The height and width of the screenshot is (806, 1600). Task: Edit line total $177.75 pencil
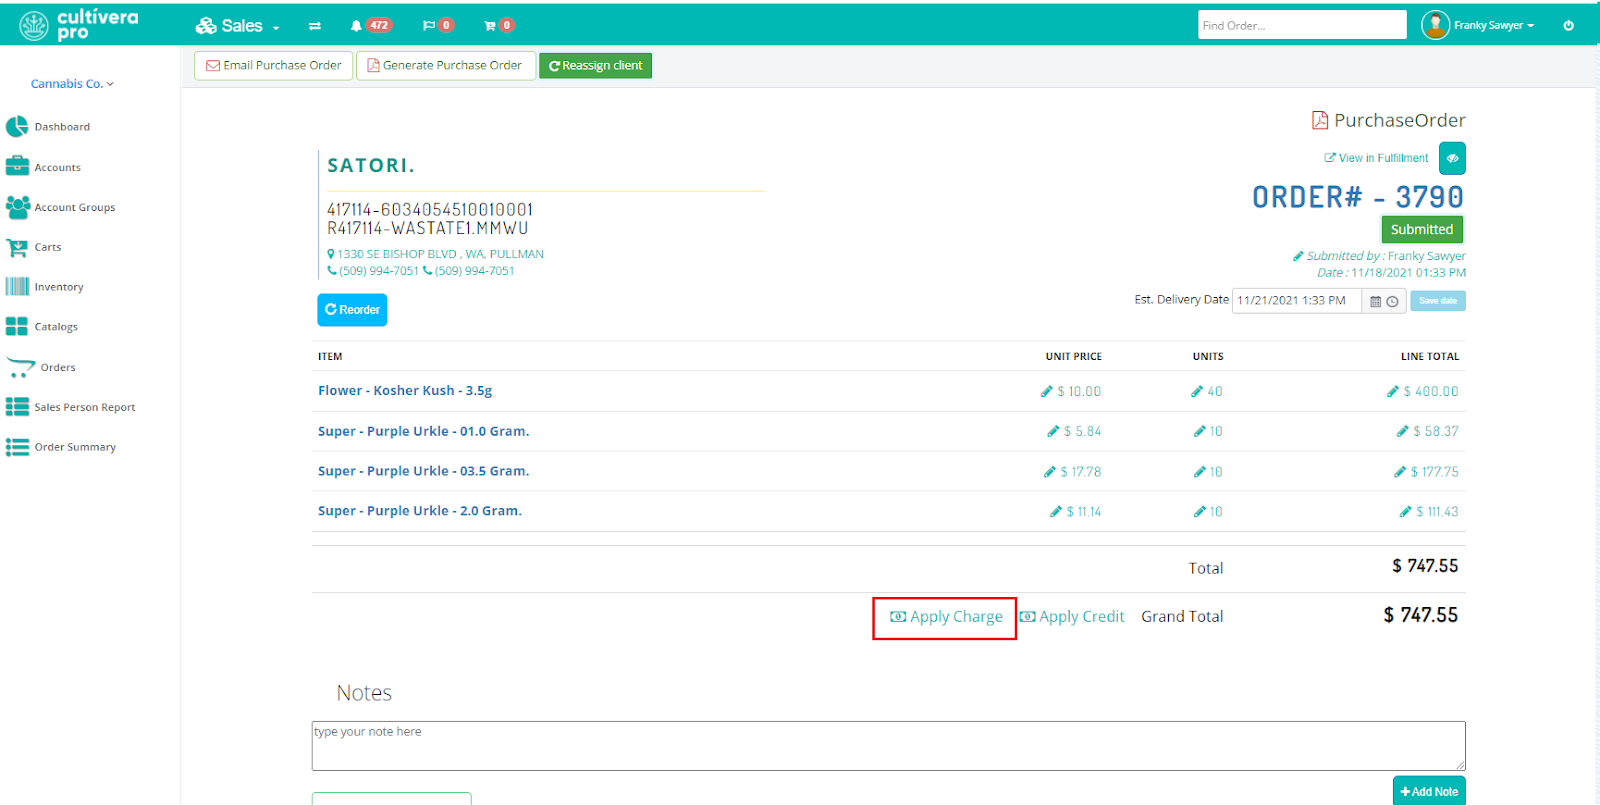1400,472
